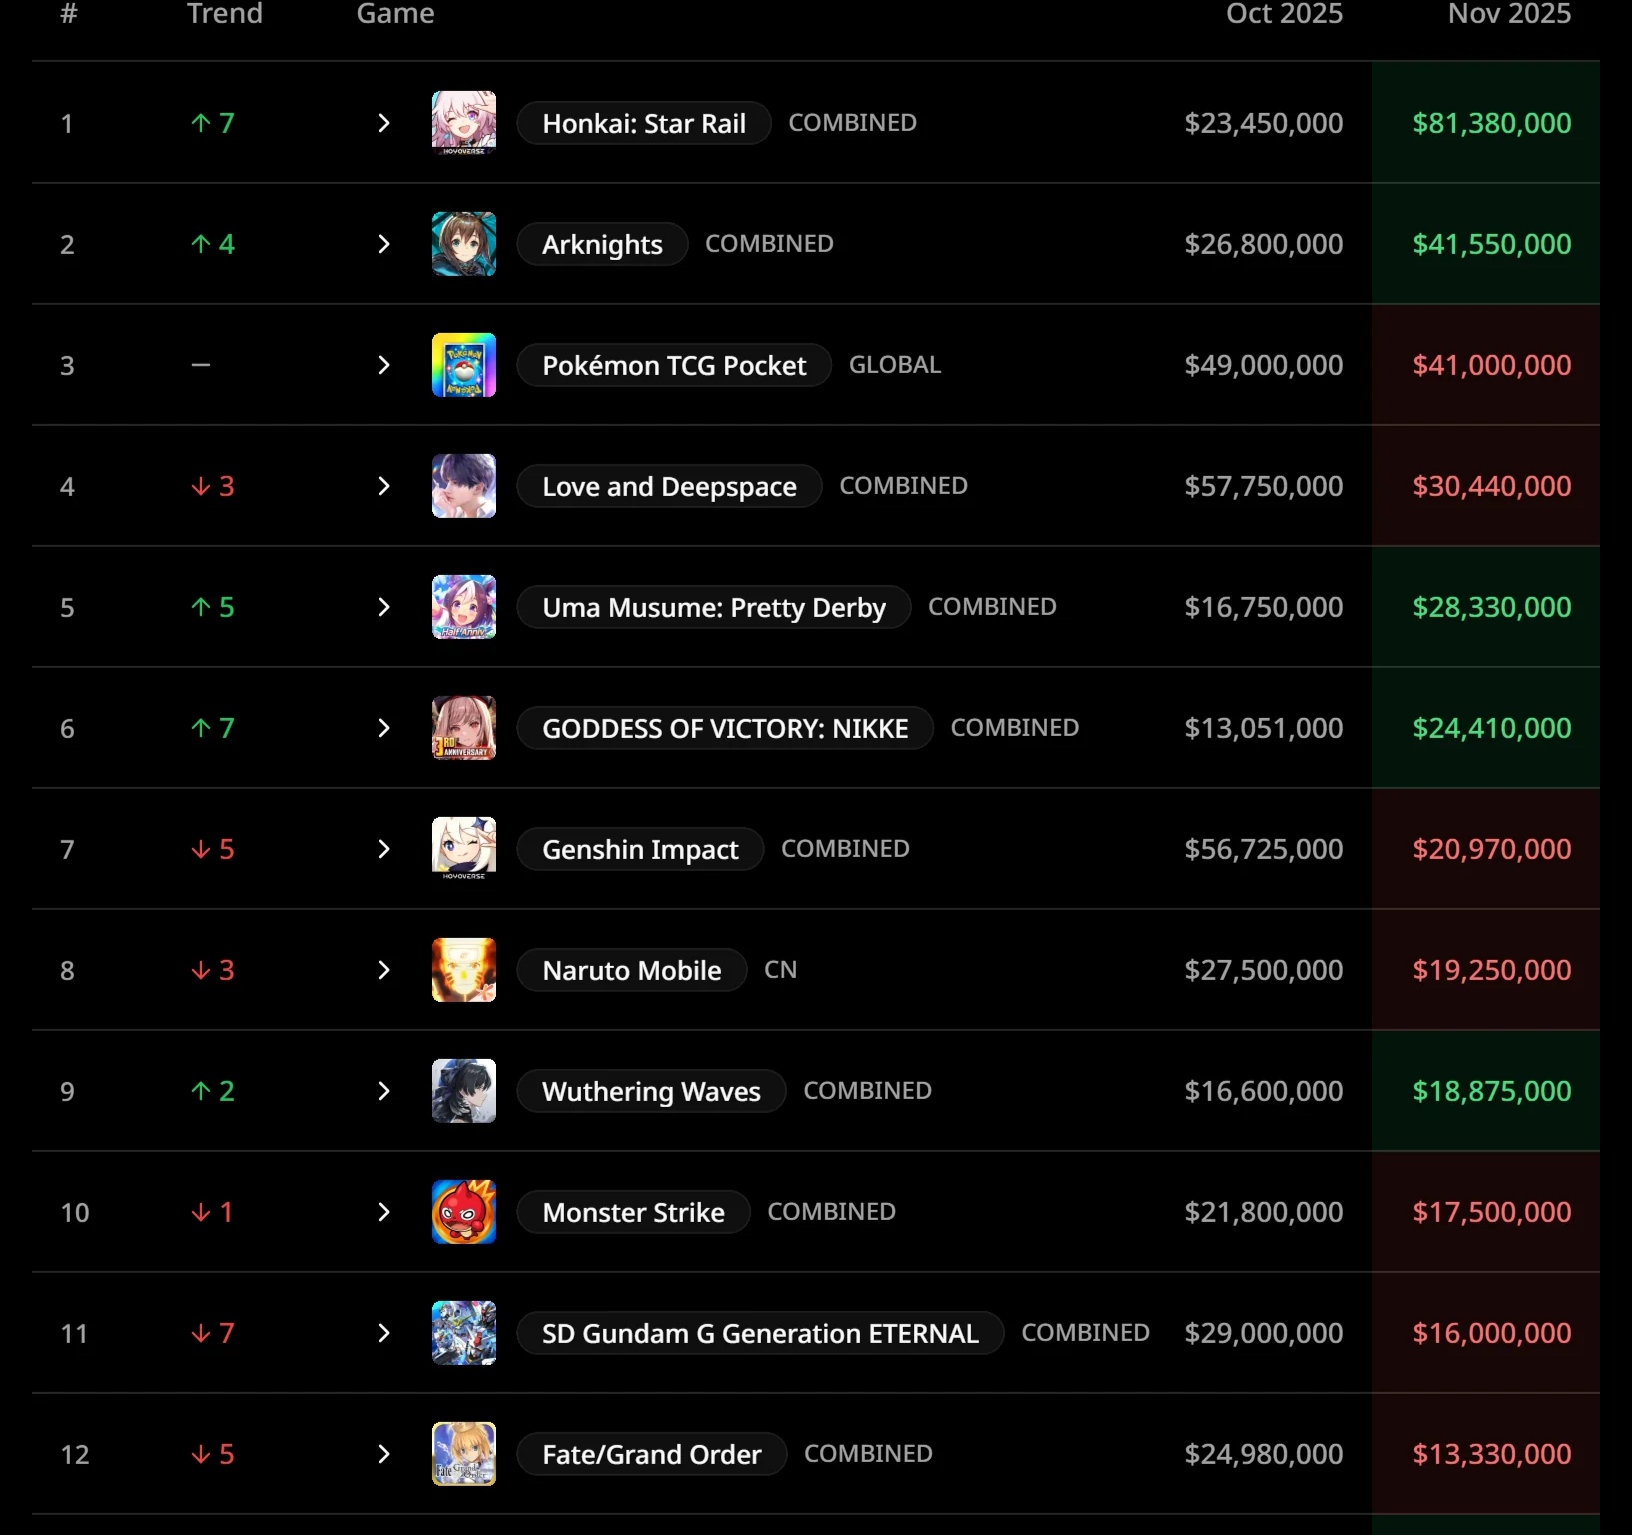The height and width of the screenshot is (1535, 1632).
Task: Click the # rank column header
Action: [68, 13]
